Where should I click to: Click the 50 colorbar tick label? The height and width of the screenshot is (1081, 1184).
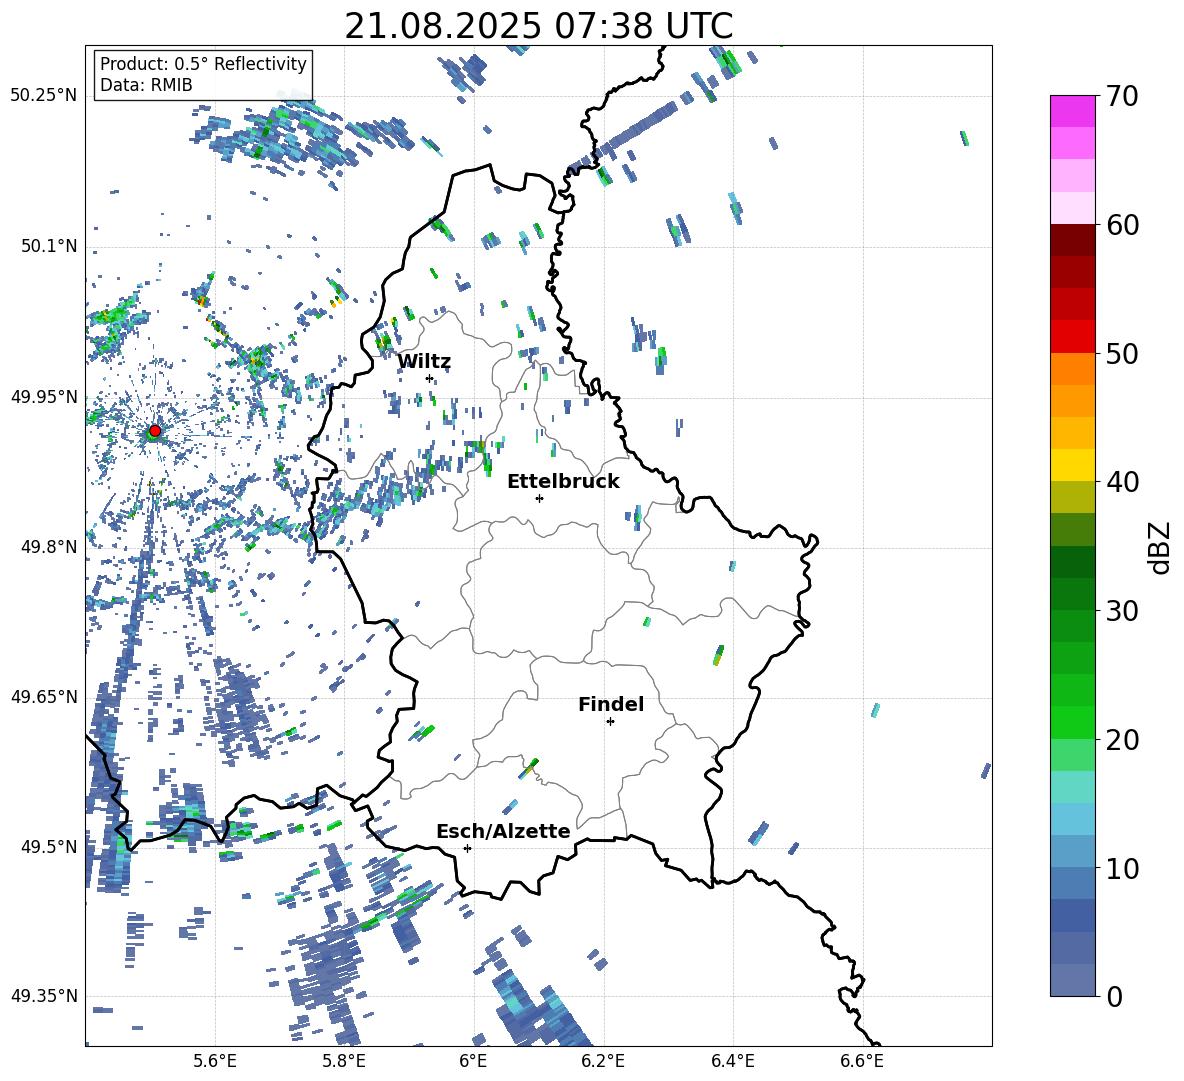(1122, 353)
